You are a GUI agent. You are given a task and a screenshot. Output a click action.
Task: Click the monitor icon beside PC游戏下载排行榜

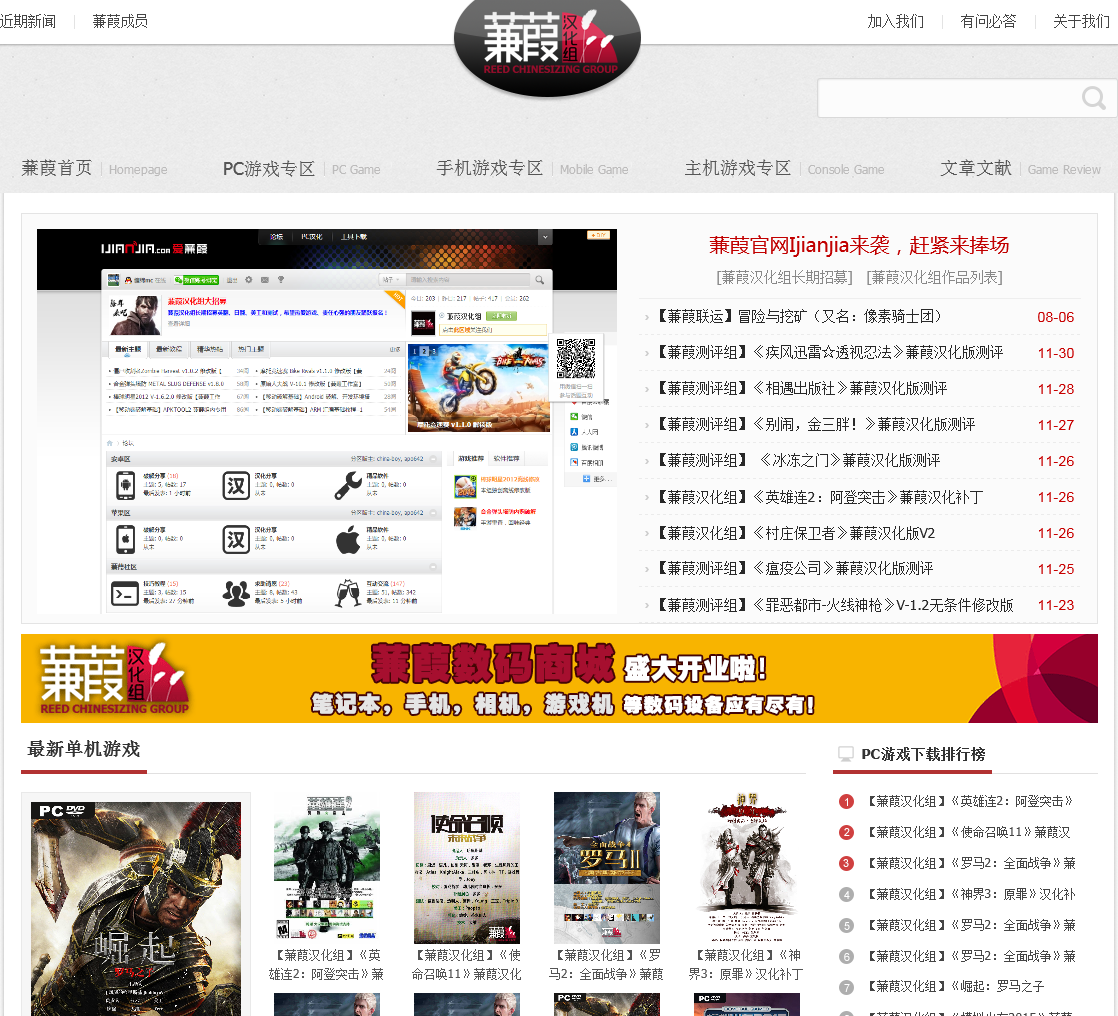coord(846,754)
